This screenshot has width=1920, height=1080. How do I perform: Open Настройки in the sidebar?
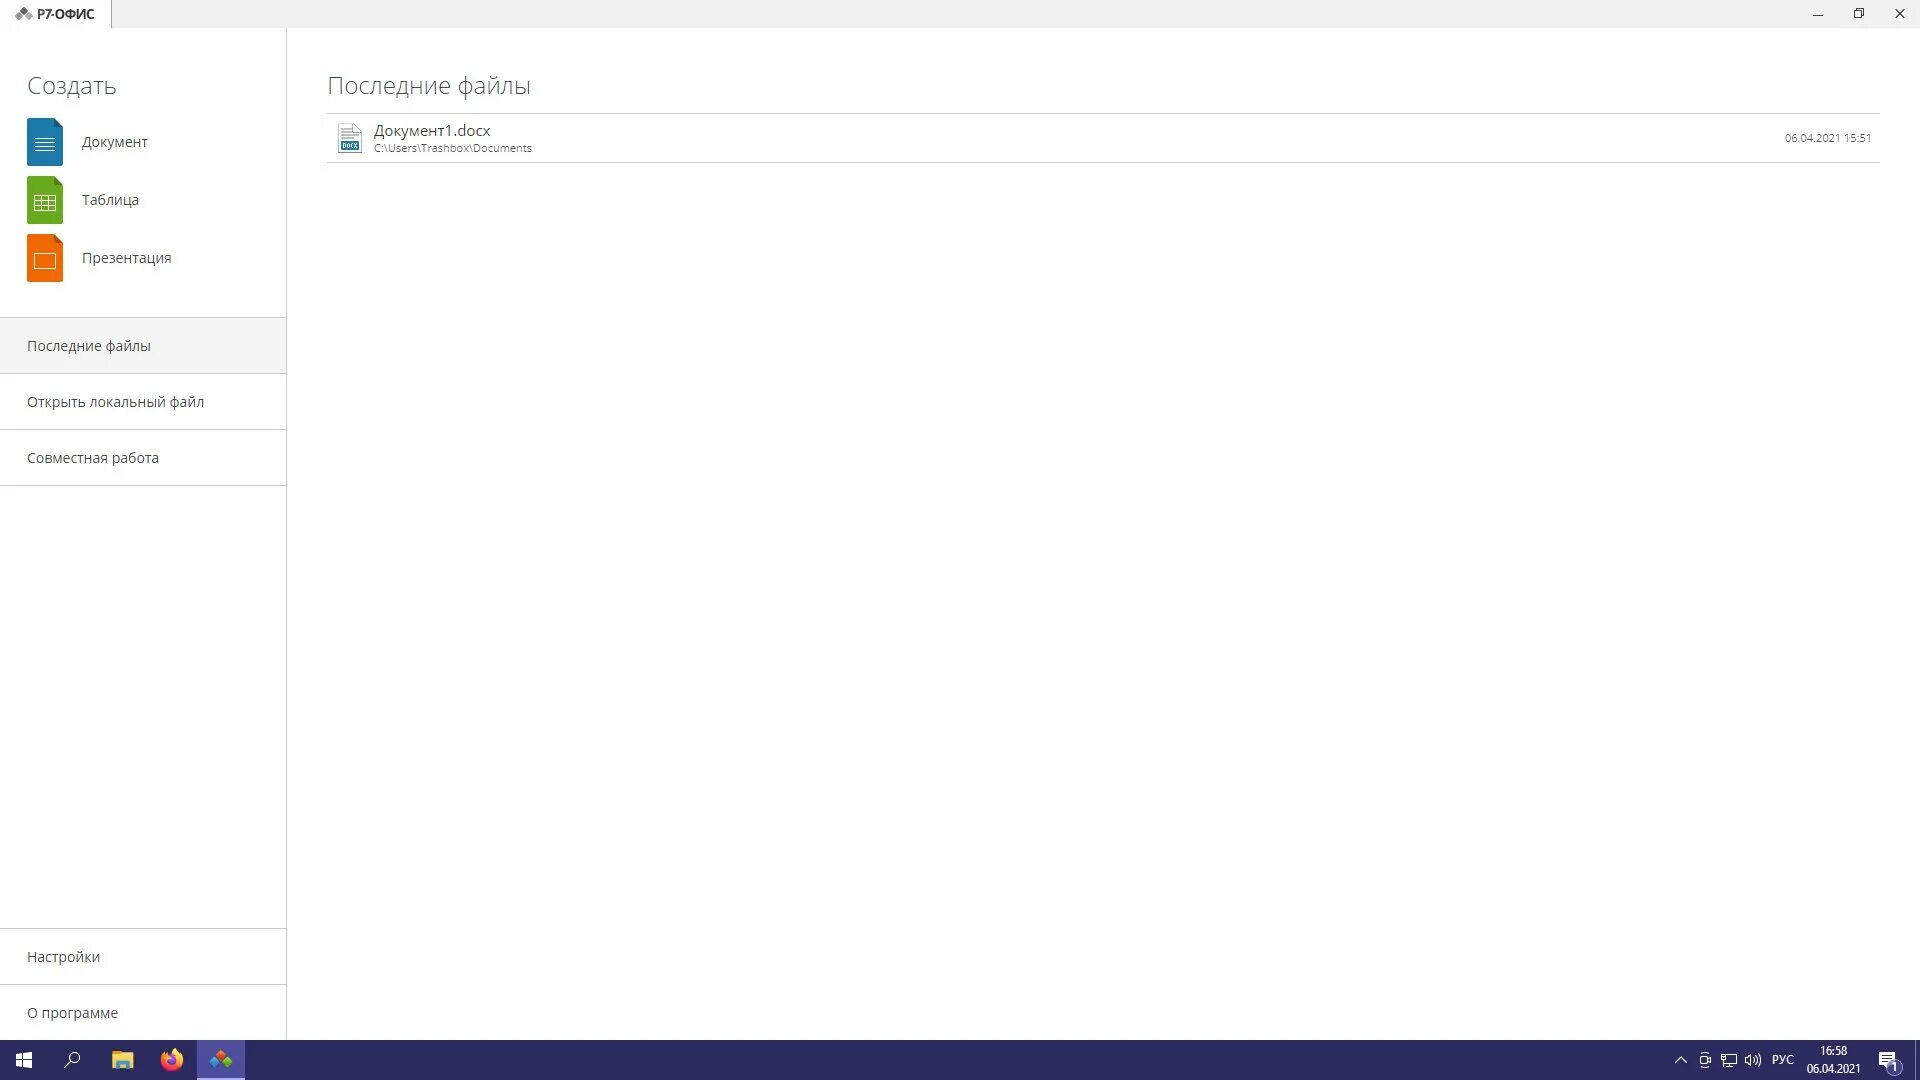[63, 957]
